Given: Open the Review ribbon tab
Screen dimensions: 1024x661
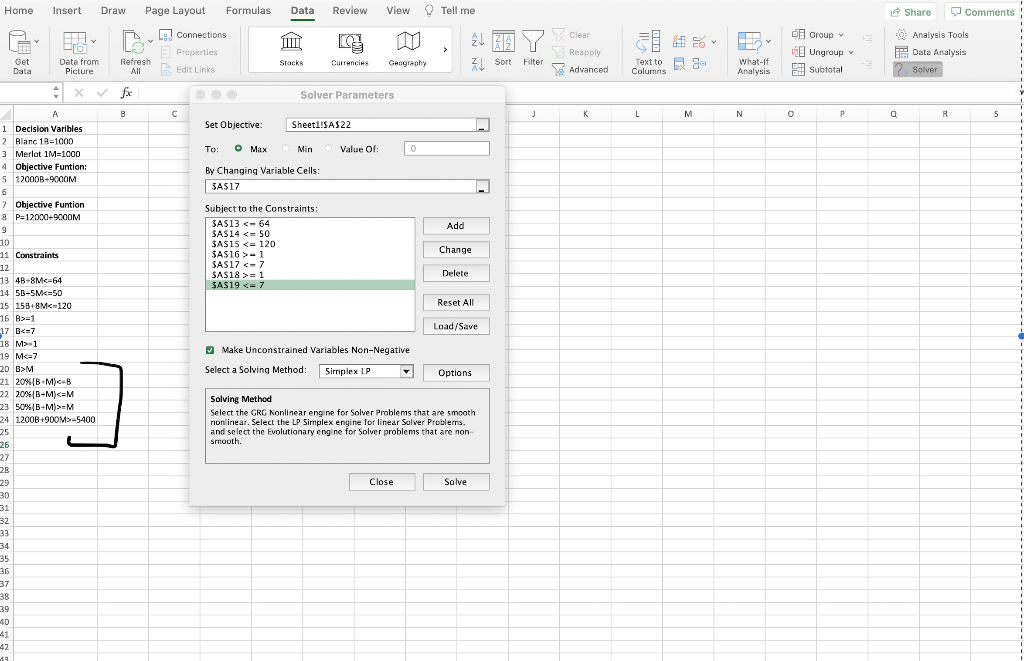Looking at the screenshot, I should 349,10.
